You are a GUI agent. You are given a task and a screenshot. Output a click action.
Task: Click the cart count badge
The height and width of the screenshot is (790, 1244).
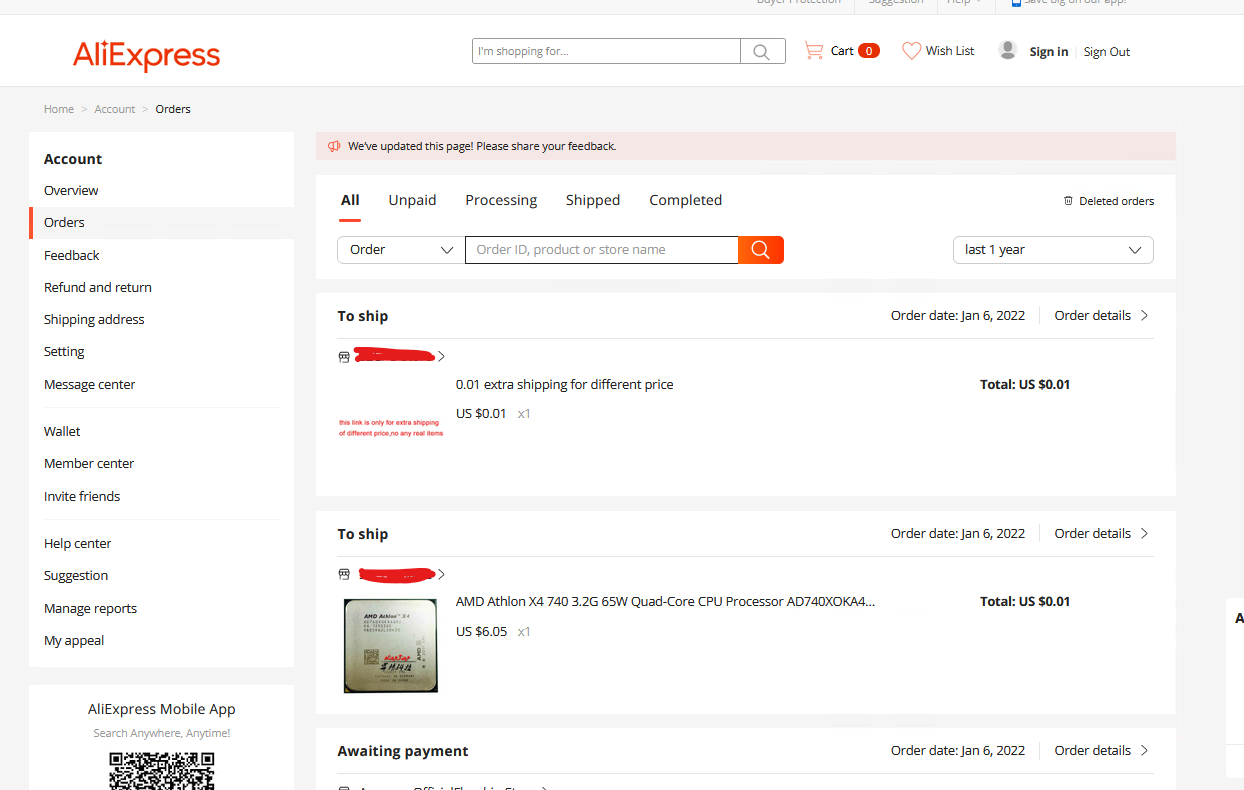[x=869, y=51]
